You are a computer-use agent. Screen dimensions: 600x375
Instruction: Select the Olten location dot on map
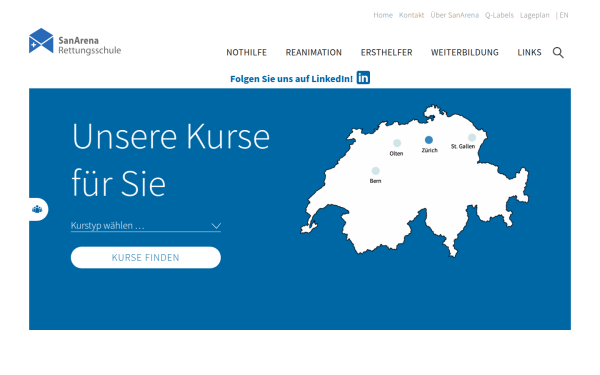[397, 143]
